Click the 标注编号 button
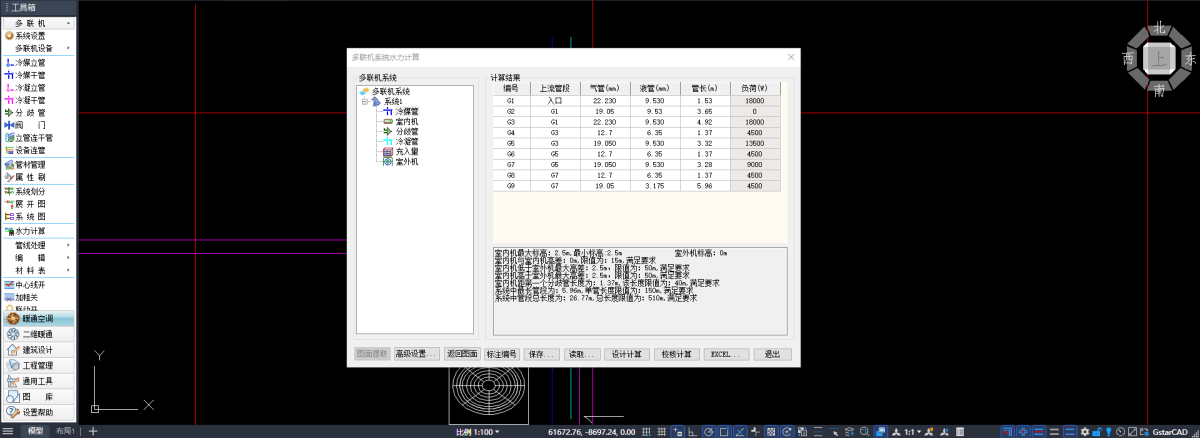1200x438 pixels. click(501, 354)
